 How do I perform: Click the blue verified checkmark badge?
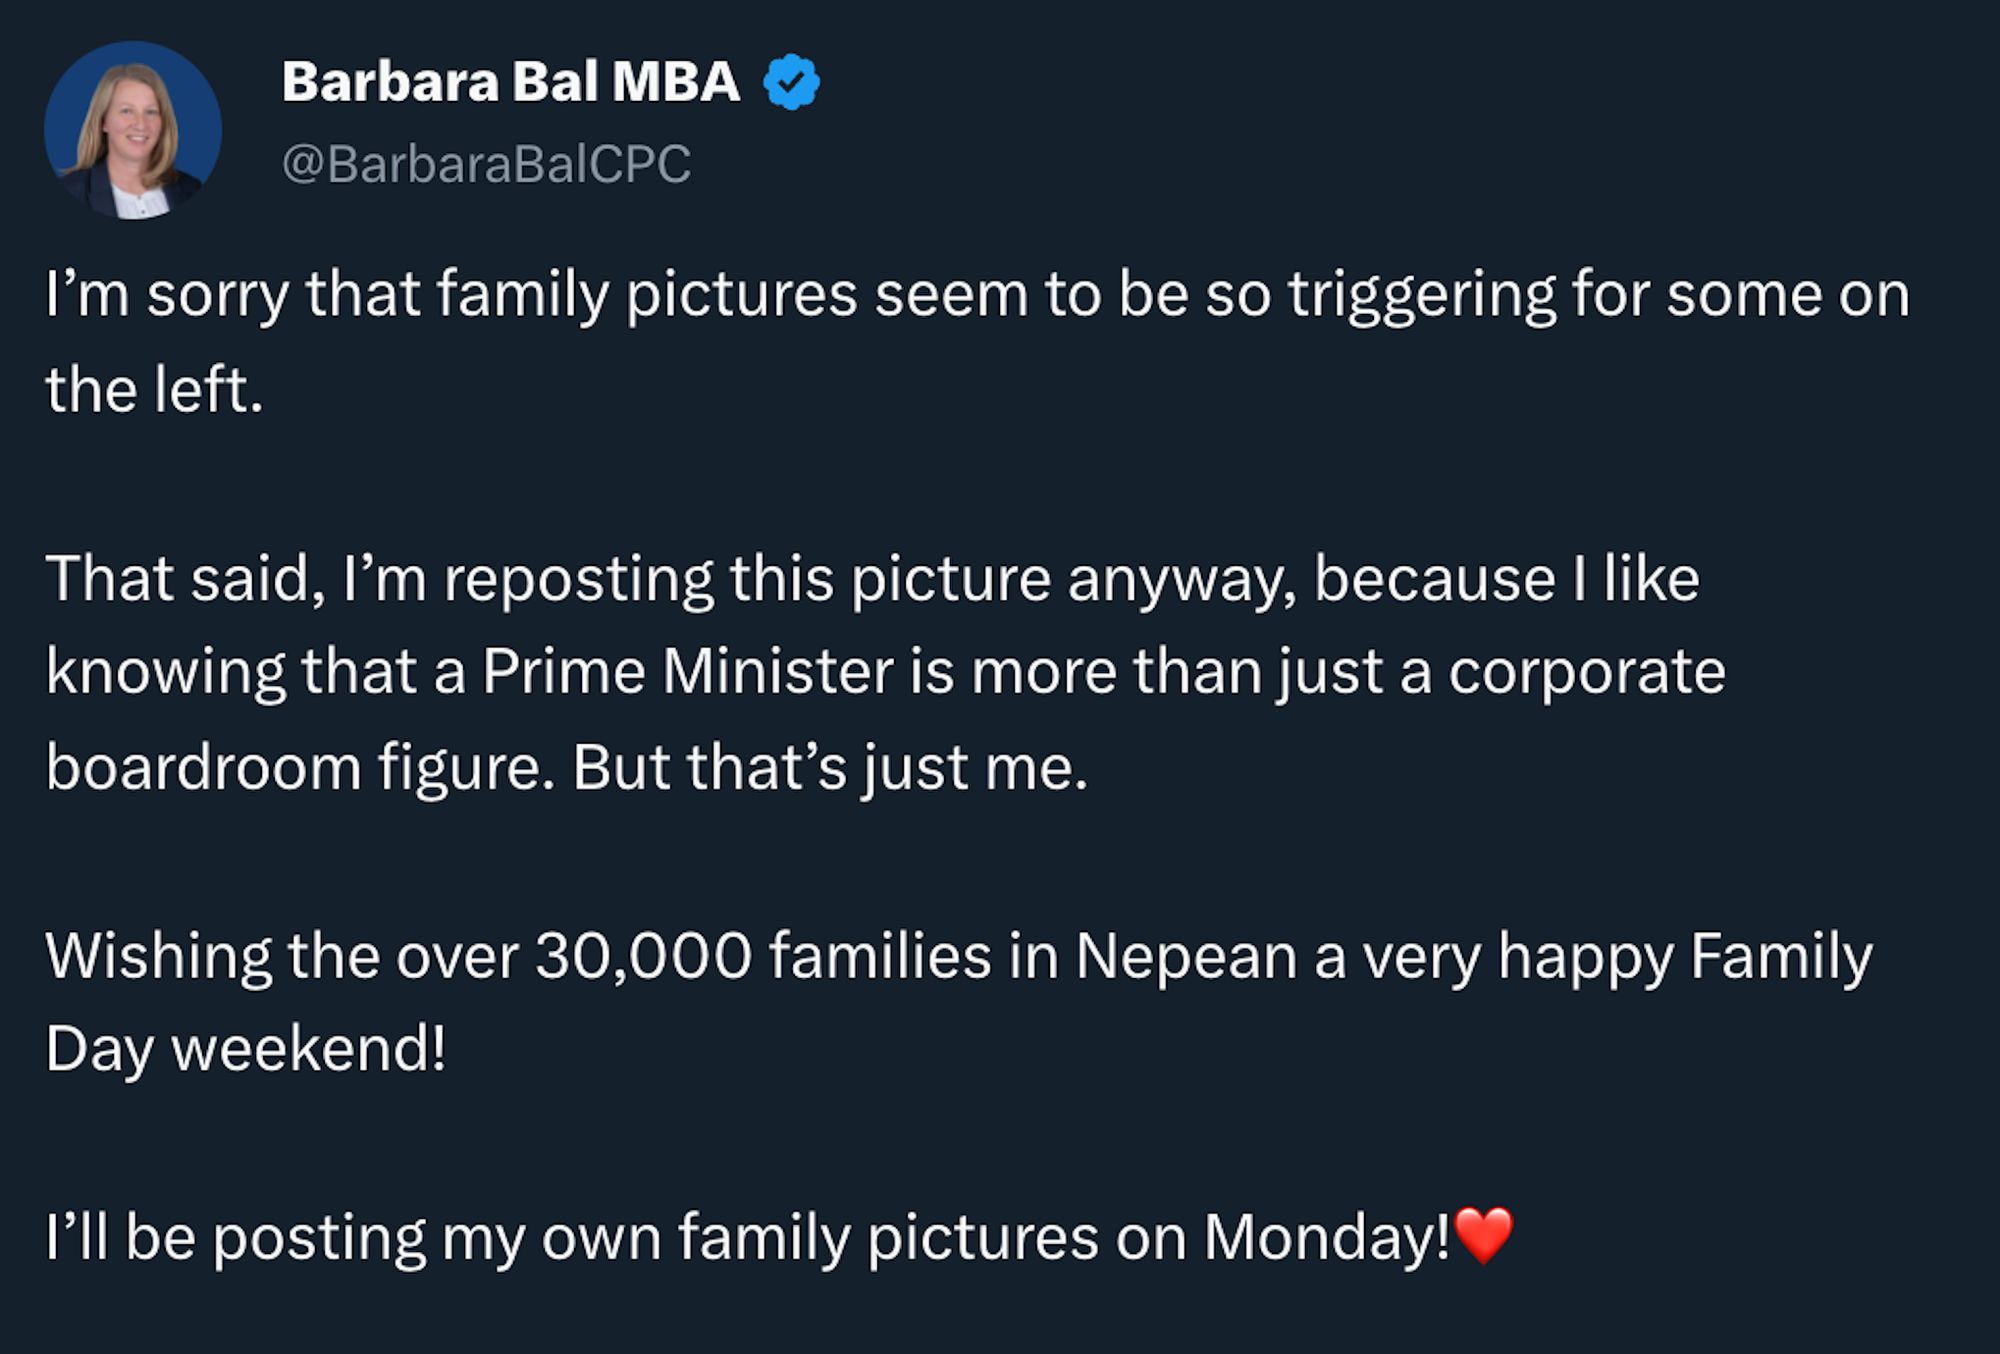(791, 82)
